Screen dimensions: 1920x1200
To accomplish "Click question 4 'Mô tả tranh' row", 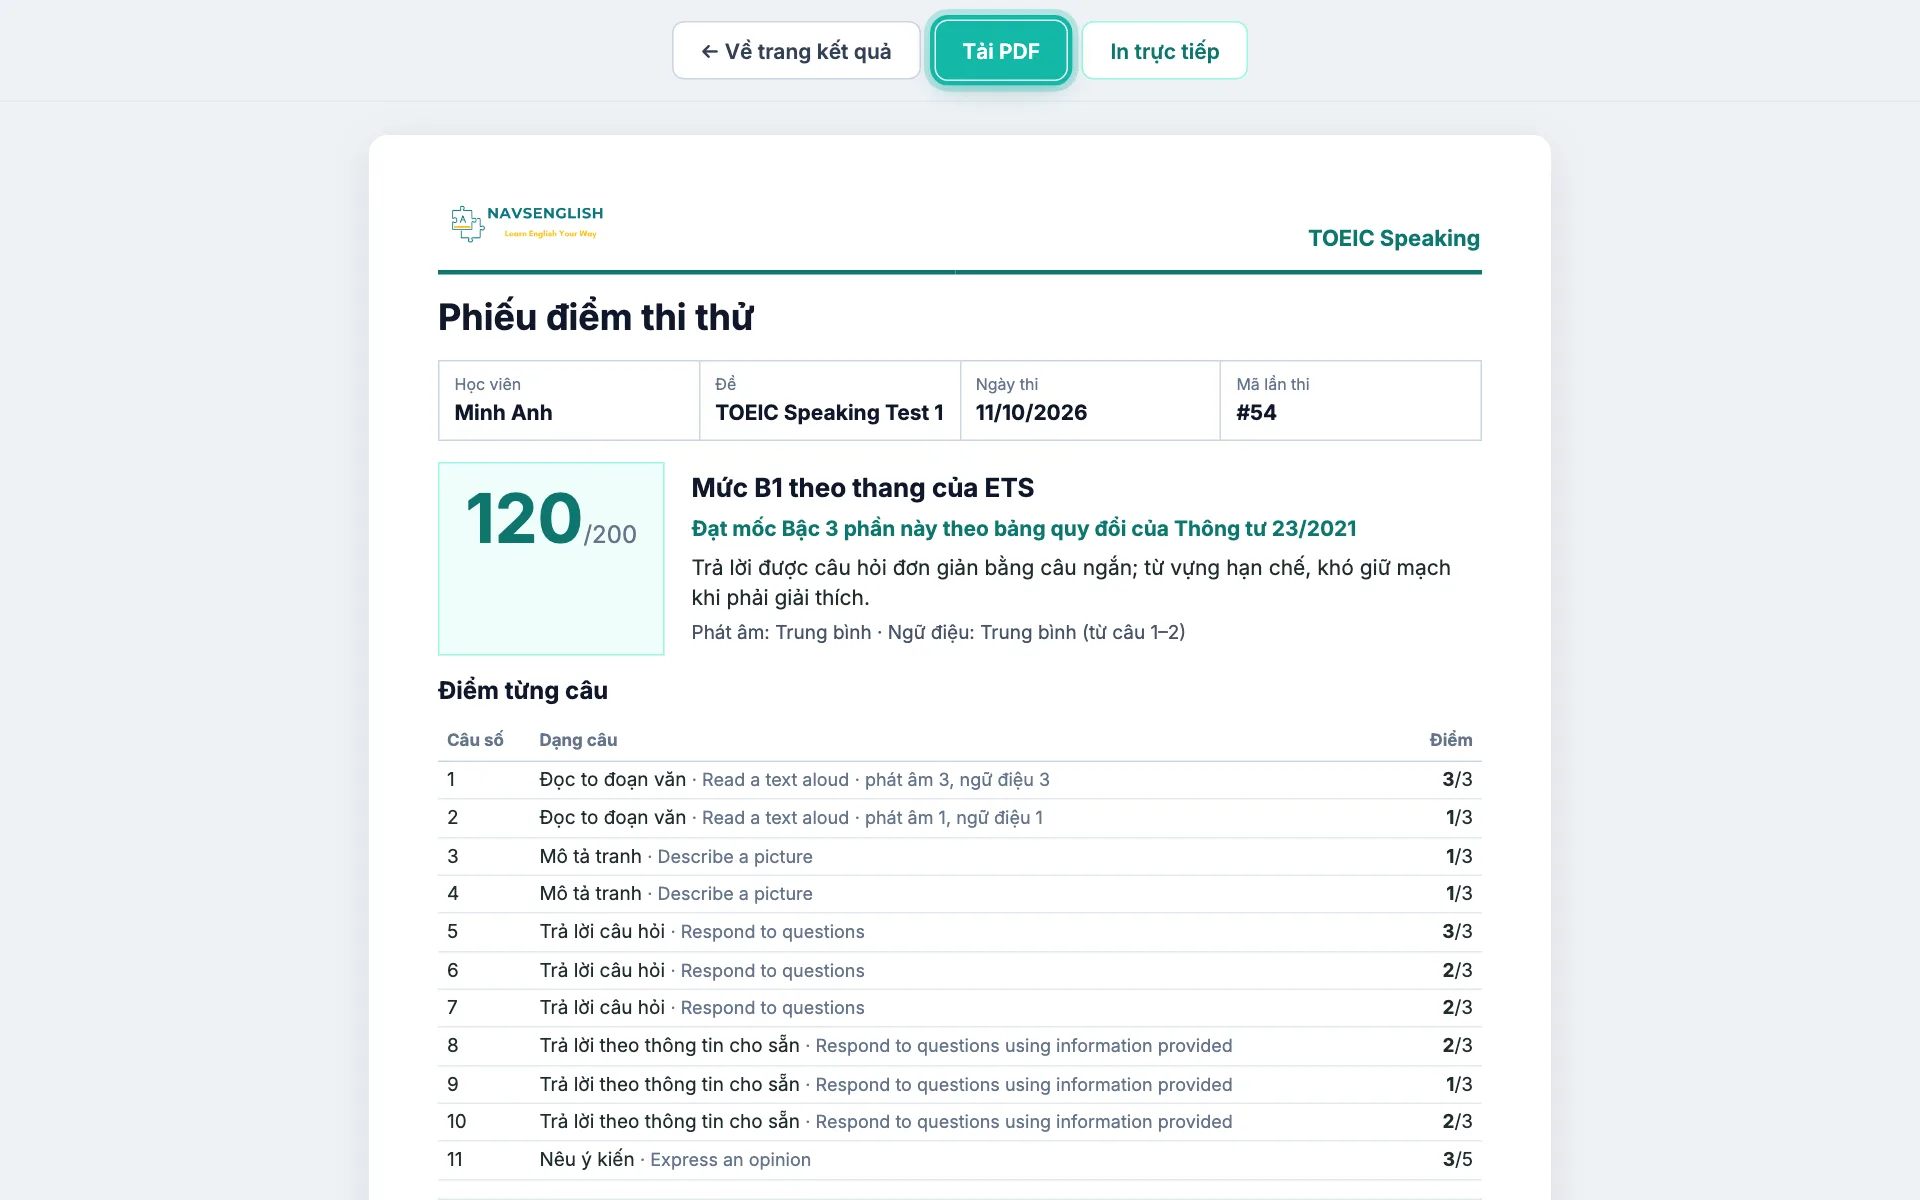I will point(960,894).
